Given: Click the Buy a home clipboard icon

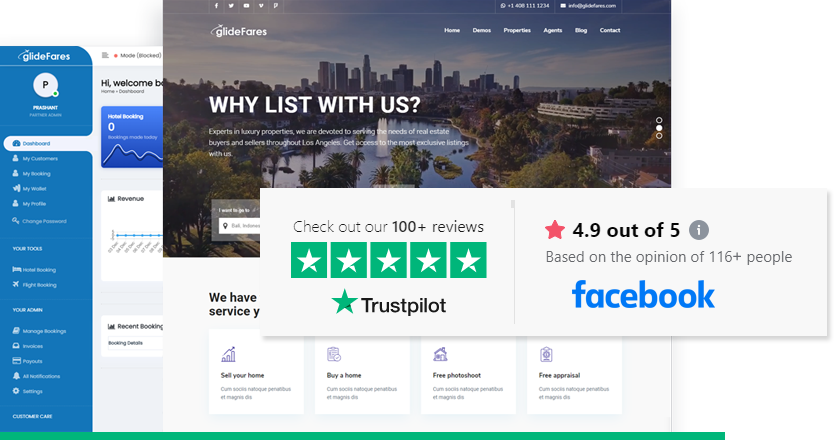Looking at the screenshot, I should click(x=333, y=354).
